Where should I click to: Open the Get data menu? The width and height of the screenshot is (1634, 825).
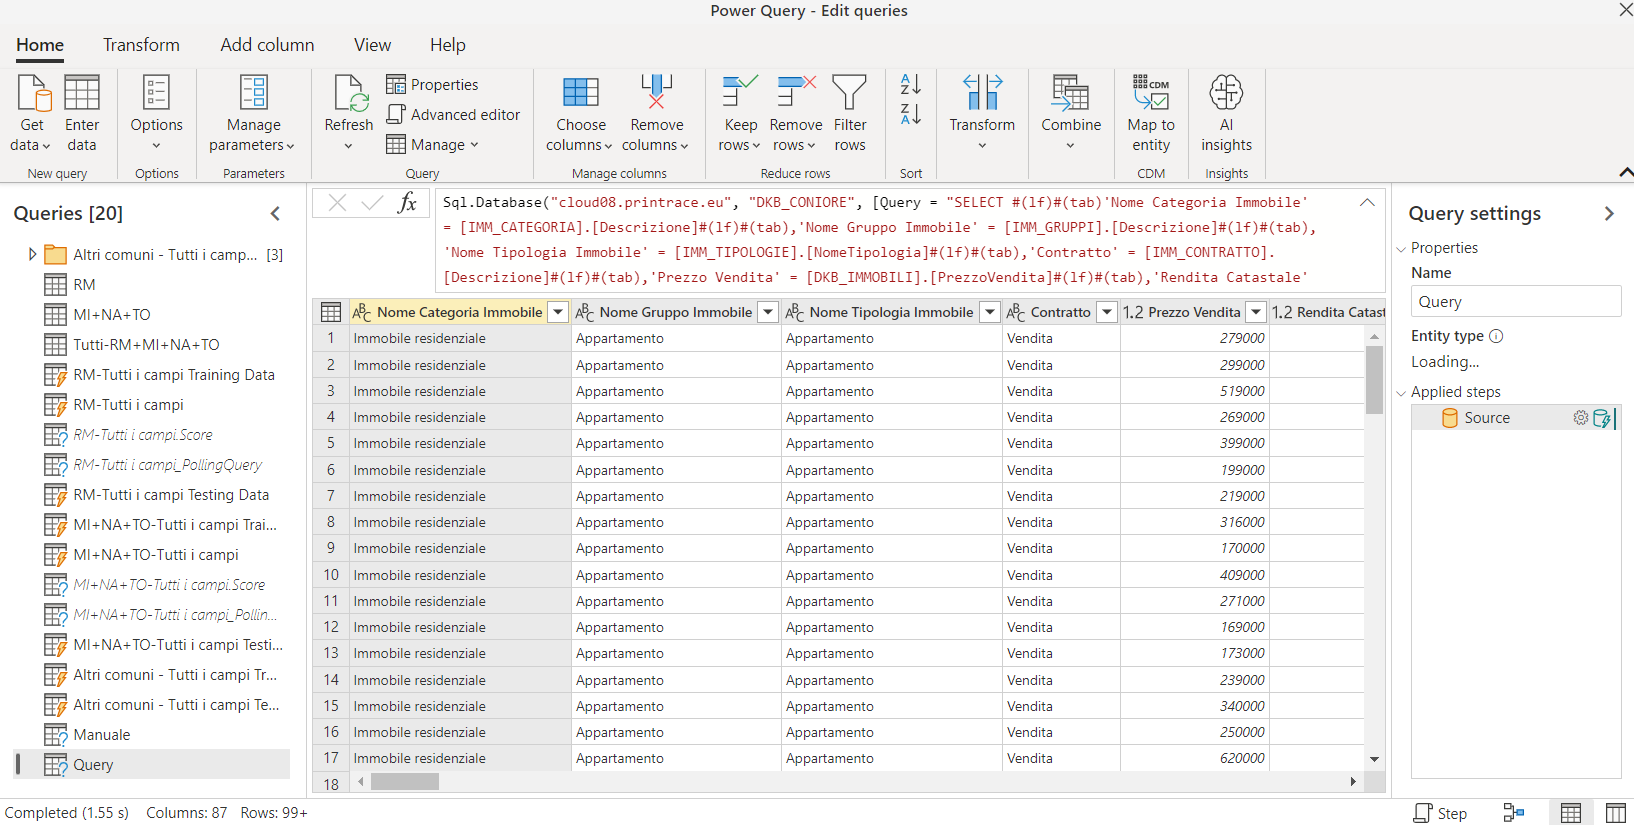(x=32, y=113)
